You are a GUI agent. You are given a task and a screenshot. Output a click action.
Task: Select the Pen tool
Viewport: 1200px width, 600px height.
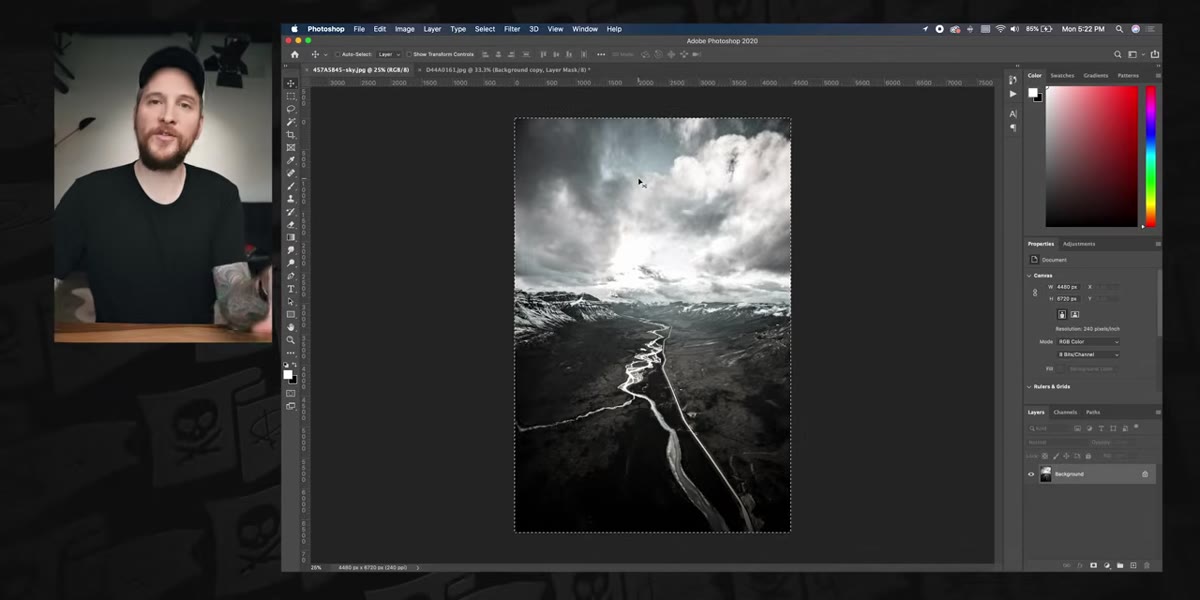291,276
